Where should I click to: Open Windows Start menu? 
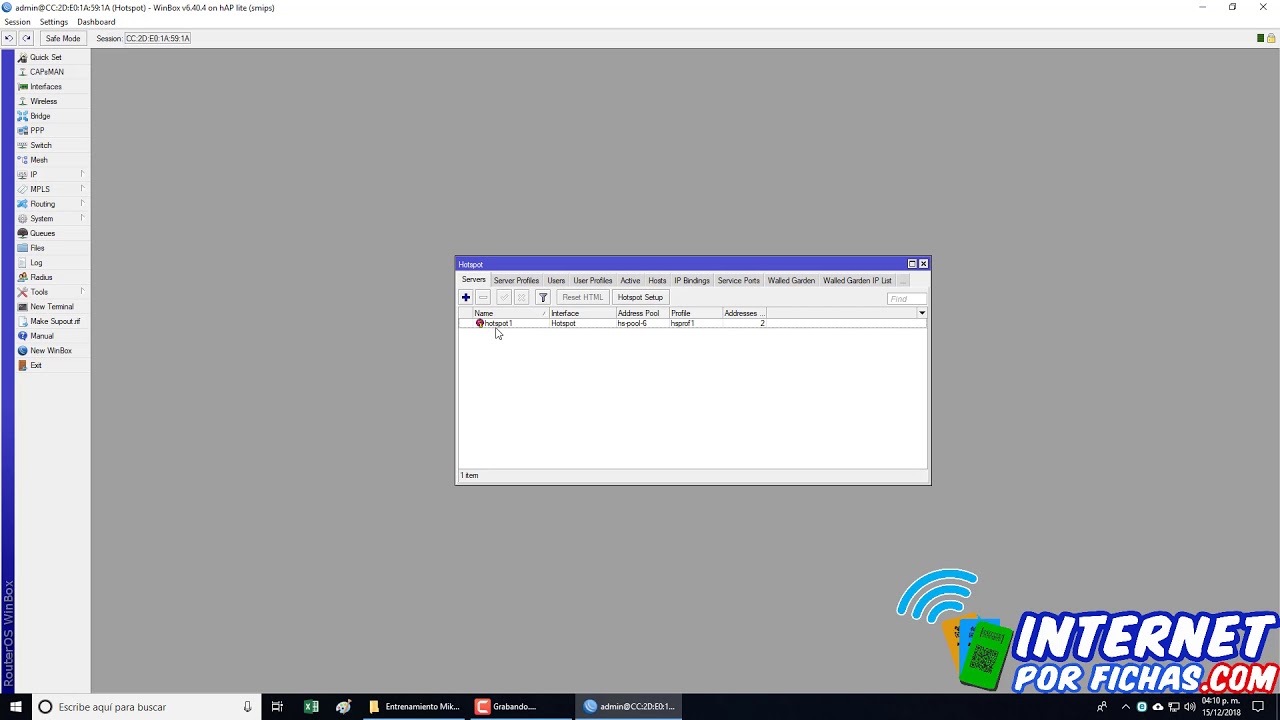point(15,706)
